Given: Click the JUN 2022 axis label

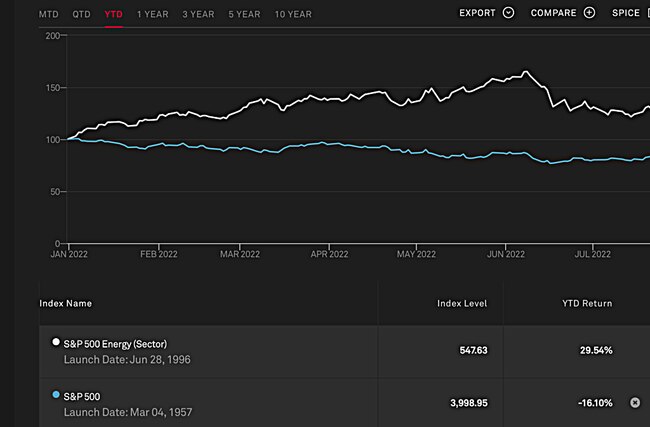Looking at the screenshot, I should point(506,254).
